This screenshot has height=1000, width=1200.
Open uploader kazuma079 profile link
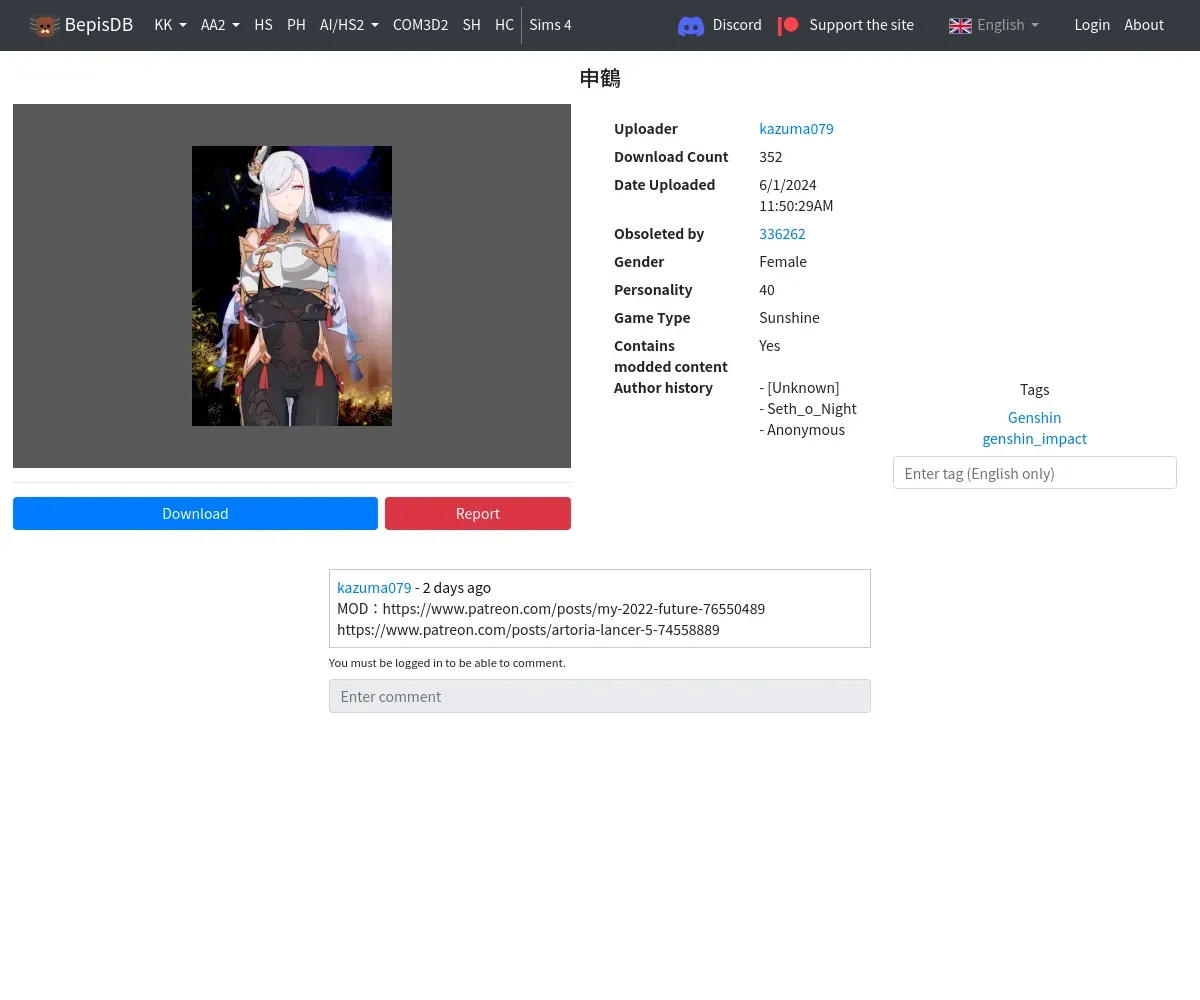coord(796,129)
